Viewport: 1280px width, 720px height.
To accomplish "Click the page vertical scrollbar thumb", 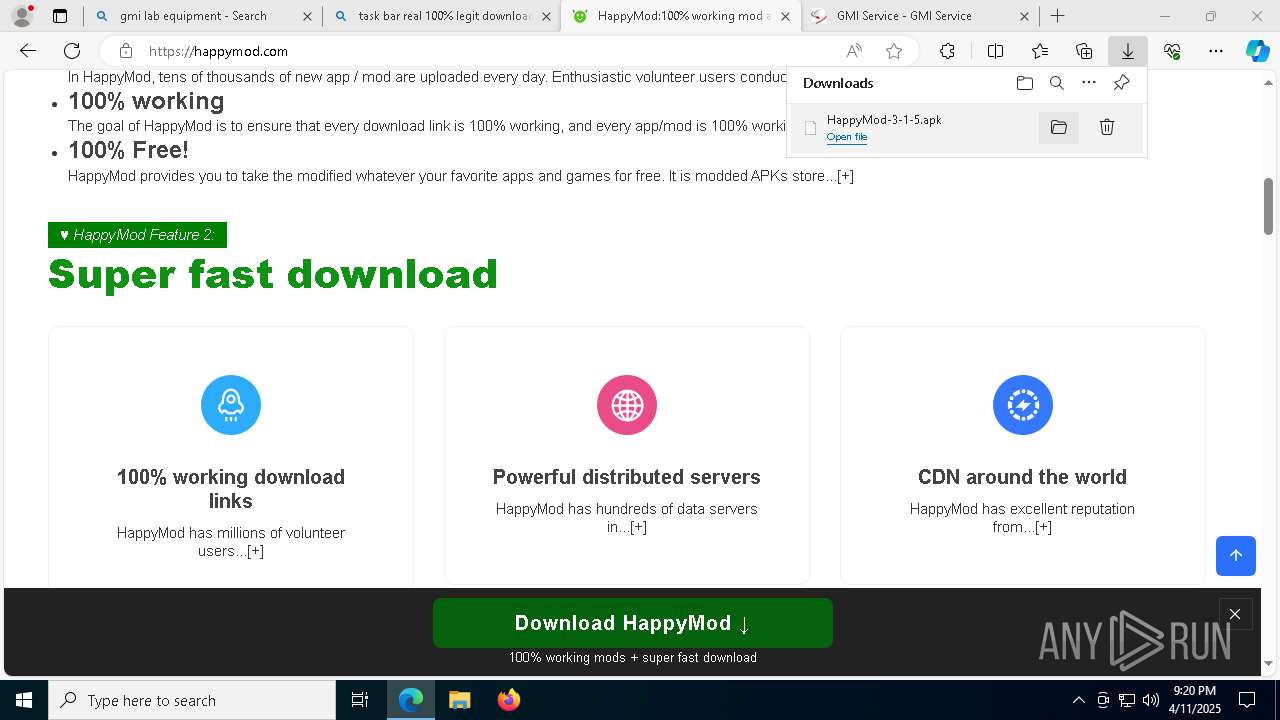I will tap(1268, 206).
